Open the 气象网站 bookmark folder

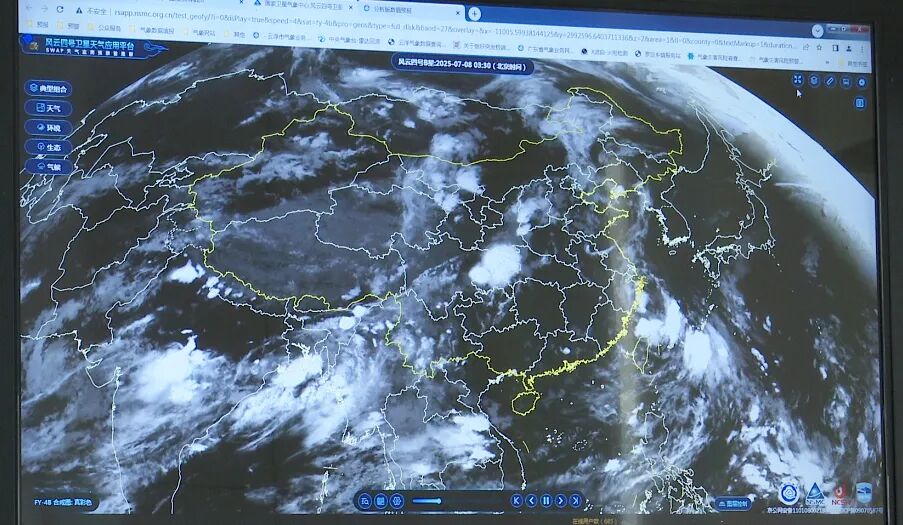point(199,33)
